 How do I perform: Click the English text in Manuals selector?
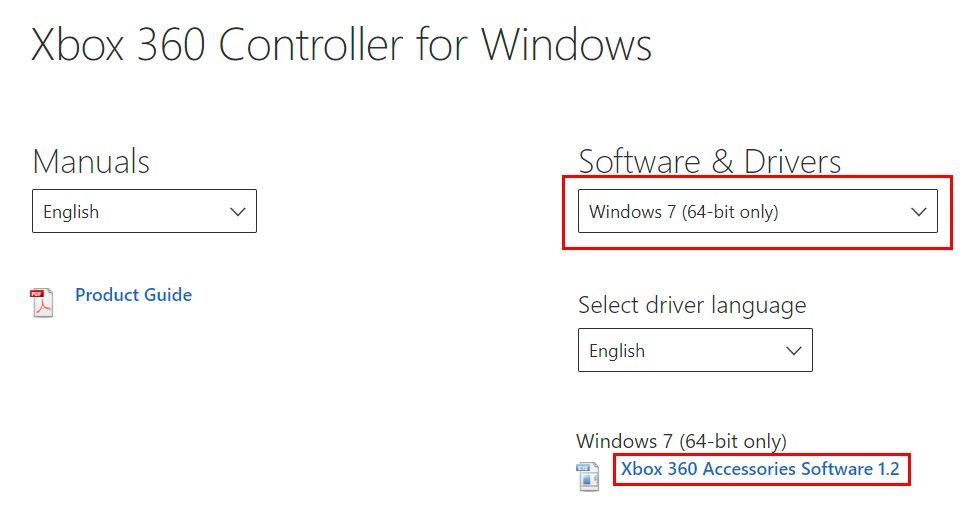pyautogui.click(x=71, y=212)
